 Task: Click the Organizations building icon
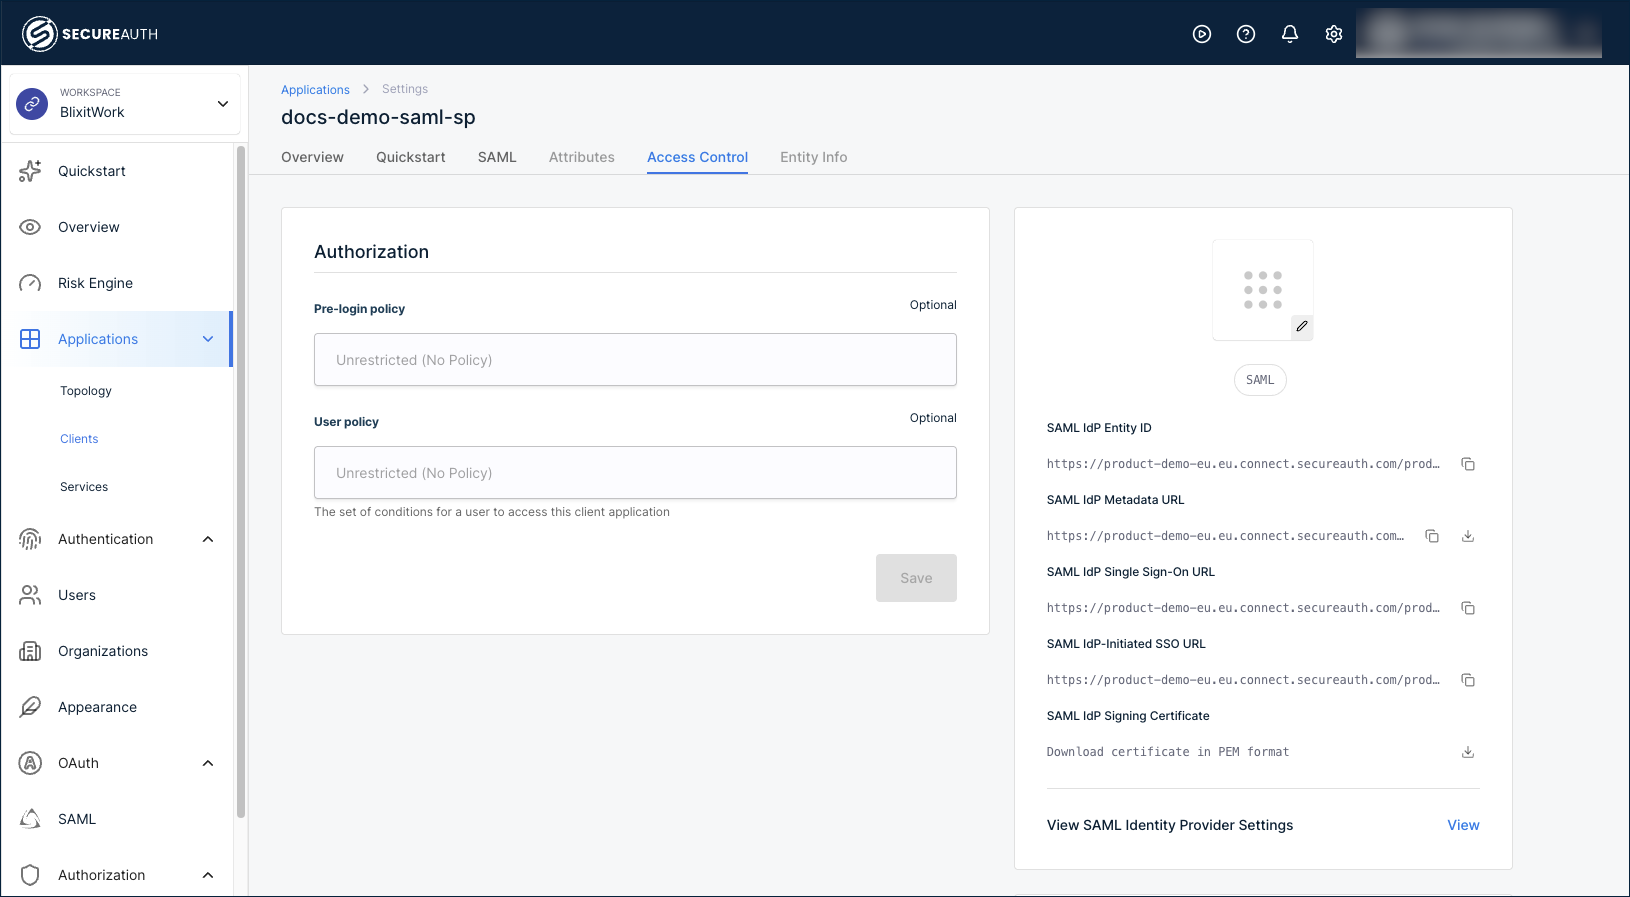[x=30, y=651]
